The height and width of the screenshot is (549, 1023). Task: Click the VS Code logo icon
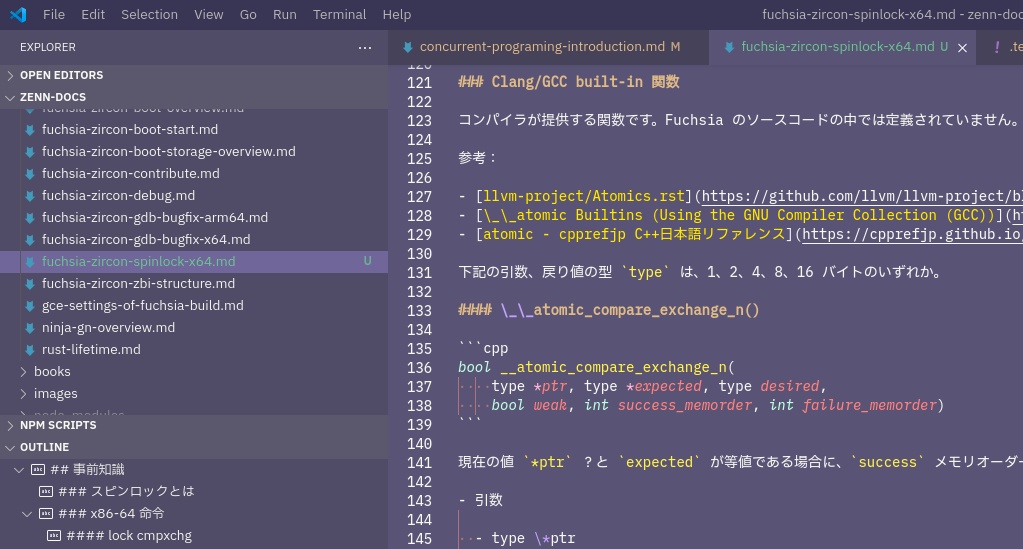[18, 14]
